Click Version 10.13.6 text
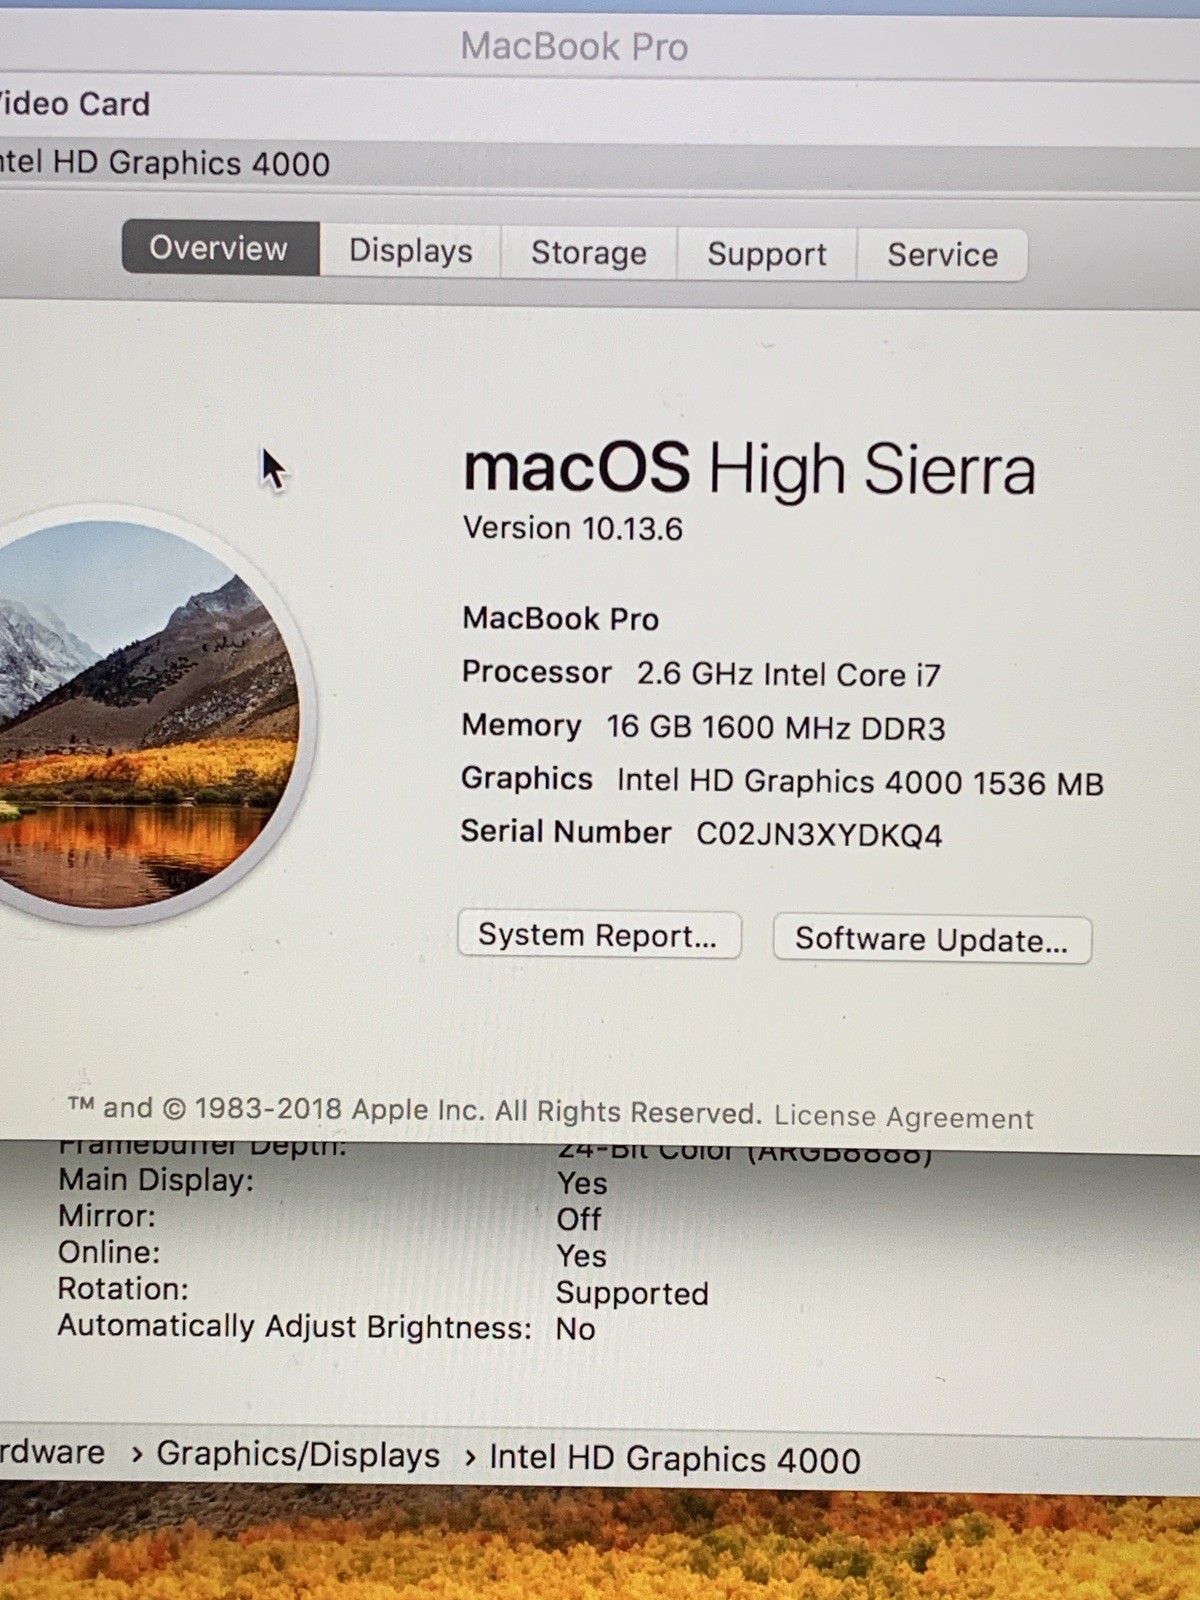This screenshot has height=1600, width=1200. (572, 528)
